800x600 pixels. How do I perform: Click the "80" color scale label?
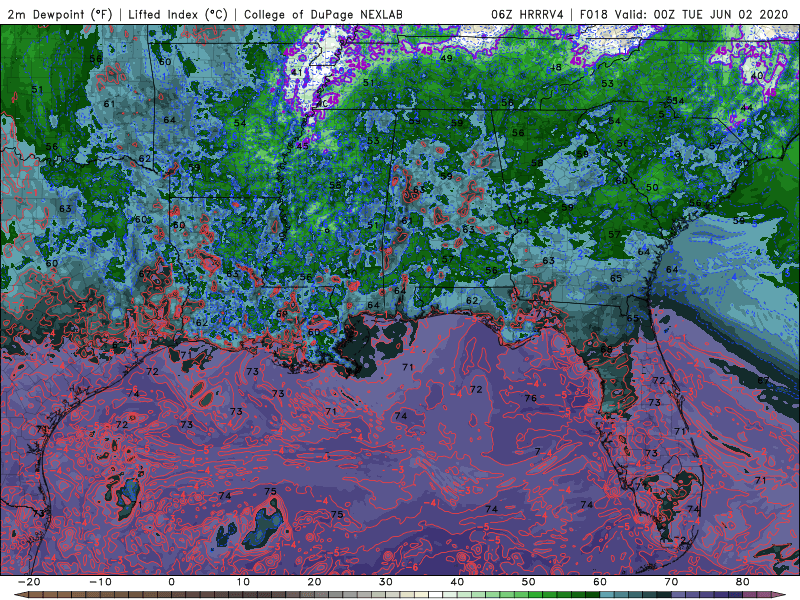point(743,582)
